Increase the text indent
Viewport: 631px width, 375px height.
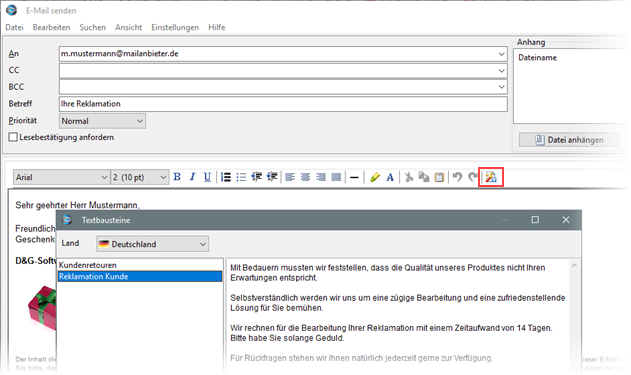[x=272, y=177]
